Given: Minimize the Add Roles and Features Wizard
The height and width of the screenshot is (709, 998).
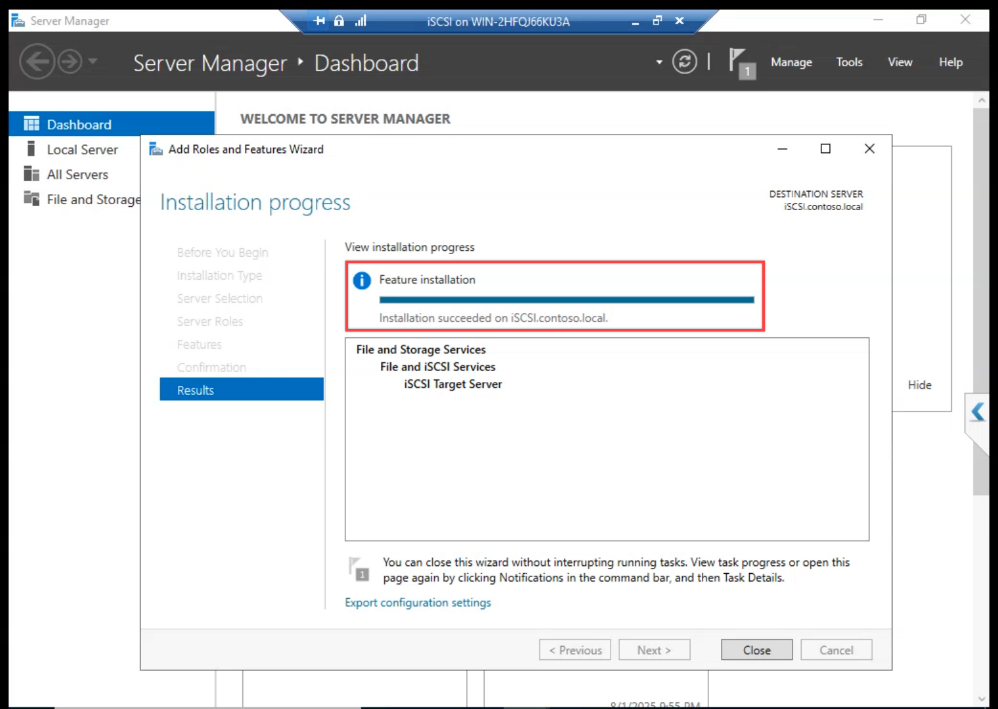Looking at the screenshot, I should pyautogui.click(x=782, y=148).
